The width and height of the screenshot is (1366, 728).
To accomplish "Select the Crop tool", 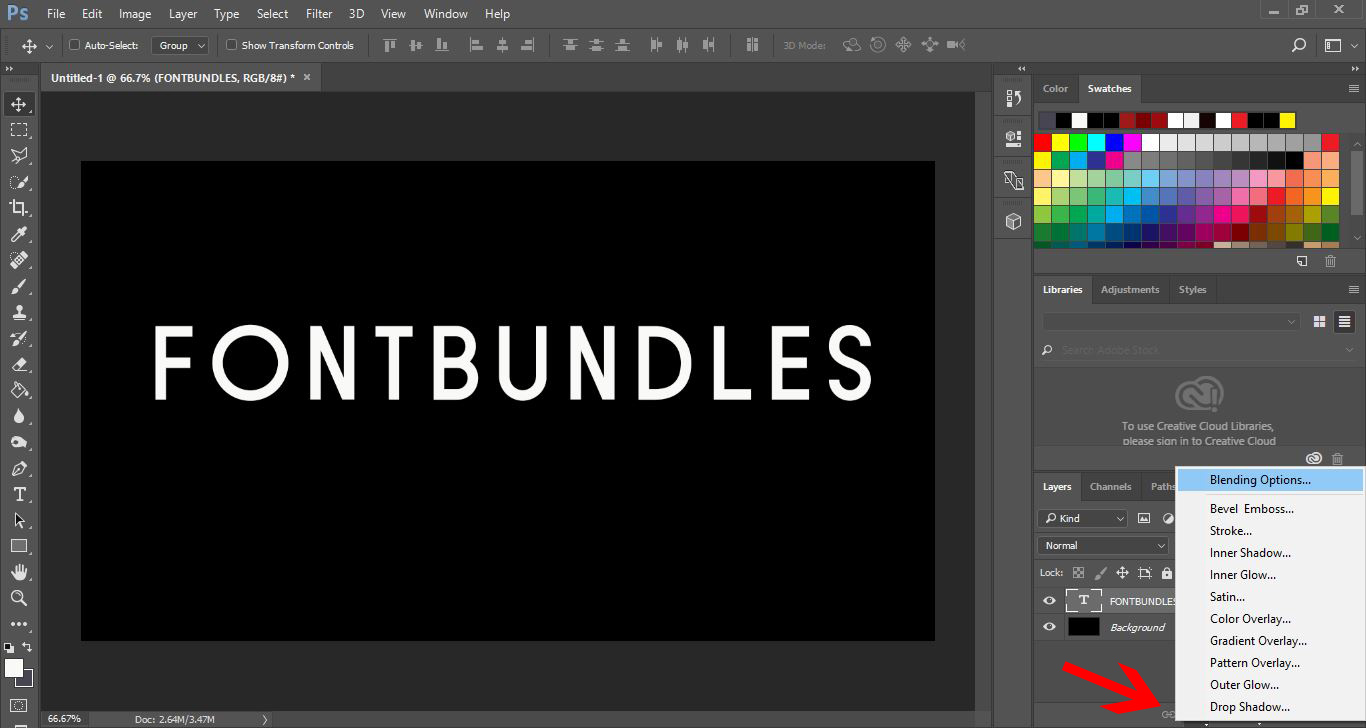I will tap(19, 208).
